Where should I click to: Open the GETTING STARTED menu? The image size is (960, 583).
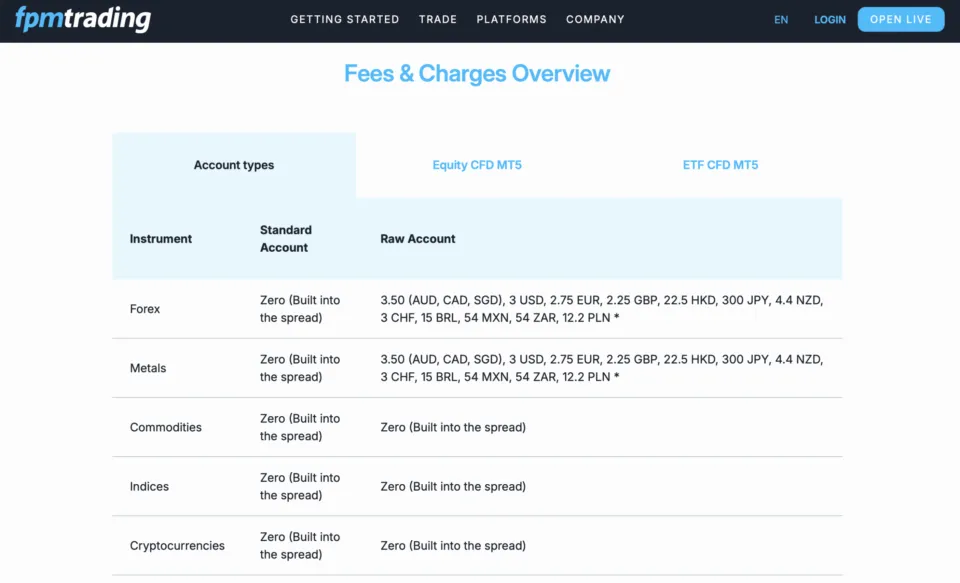coord(345,19)
